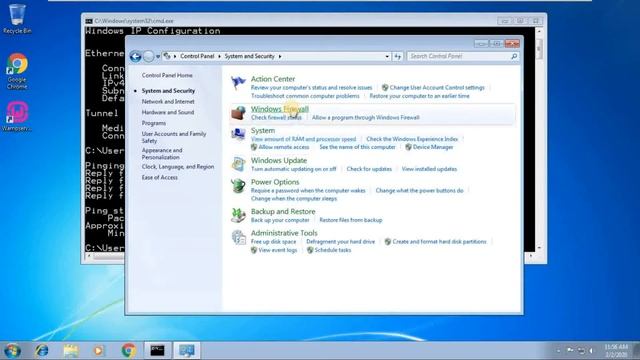Click the search magnifier icon

514,56
